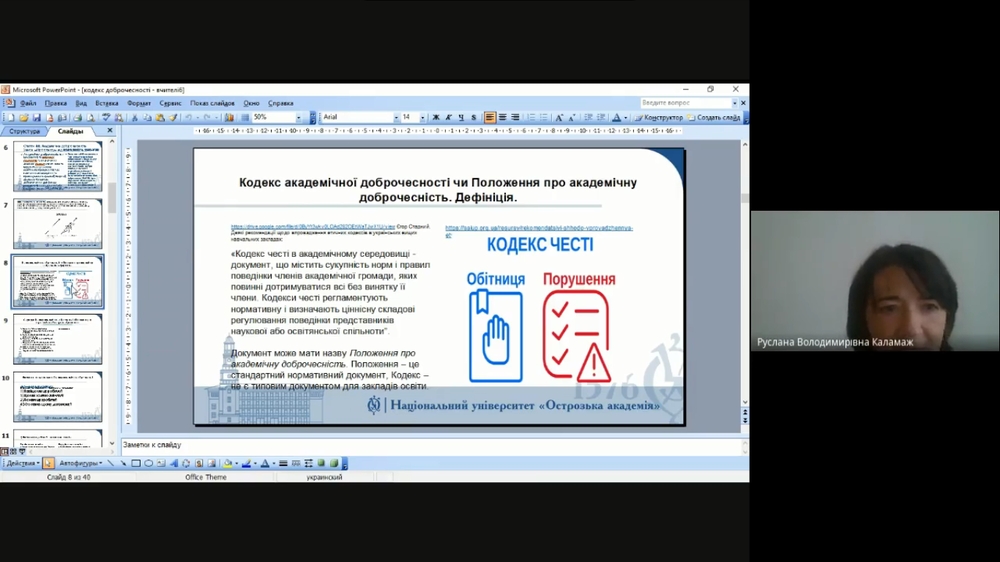This screenshot has width=1000, height=562.
Task: Apply drawing toolbar font color
Action: (x=265, y=463)
